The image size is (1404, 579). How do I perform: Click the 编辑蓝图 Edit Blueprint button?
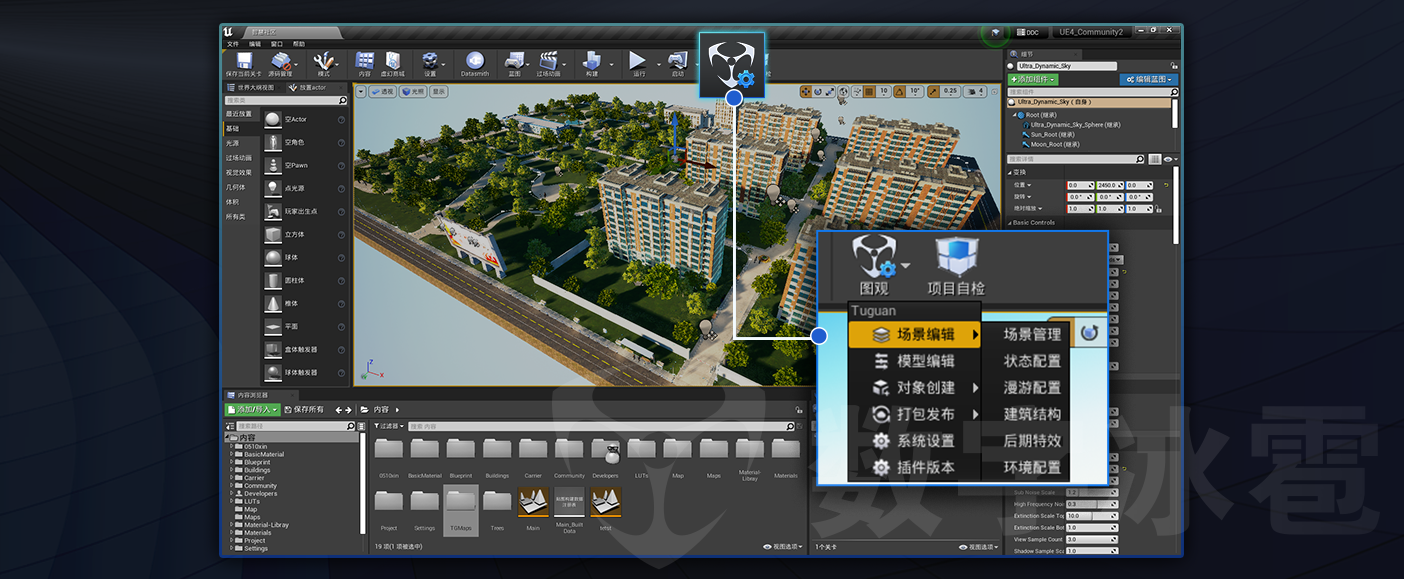1148,79
